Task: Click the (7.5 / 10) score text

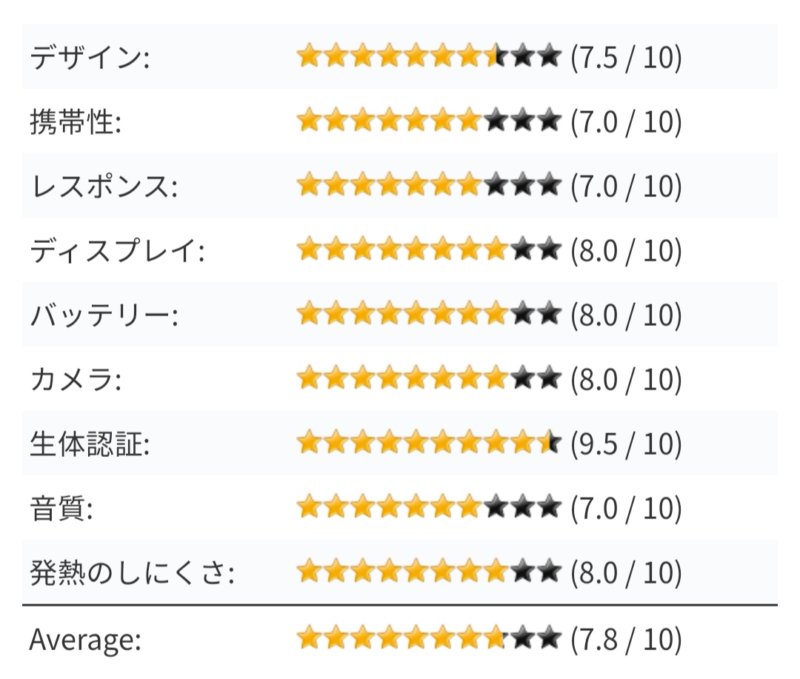Action: pyautogui.click(x=626, y=57)
